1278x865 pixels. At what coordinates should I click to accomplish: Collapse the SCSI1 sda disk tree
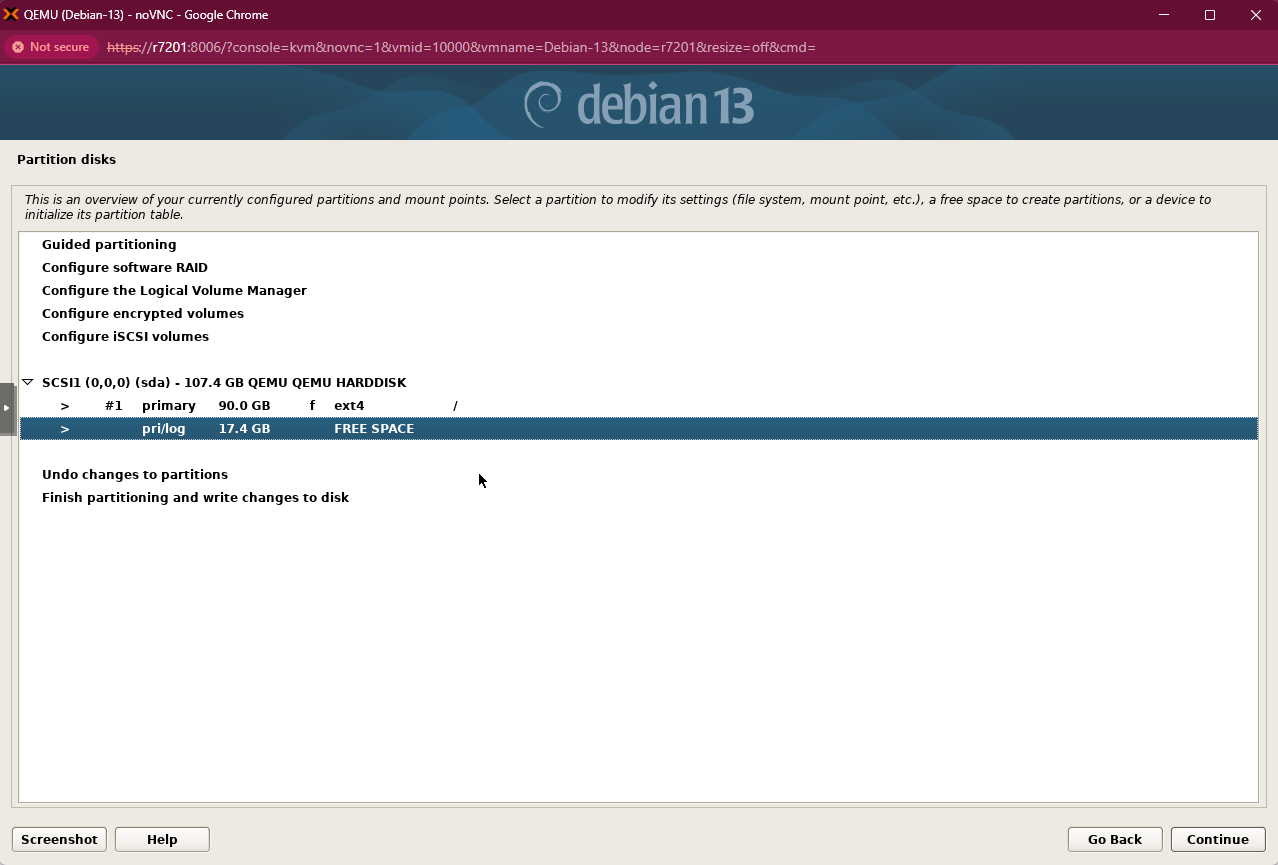[x=28, y=382]
